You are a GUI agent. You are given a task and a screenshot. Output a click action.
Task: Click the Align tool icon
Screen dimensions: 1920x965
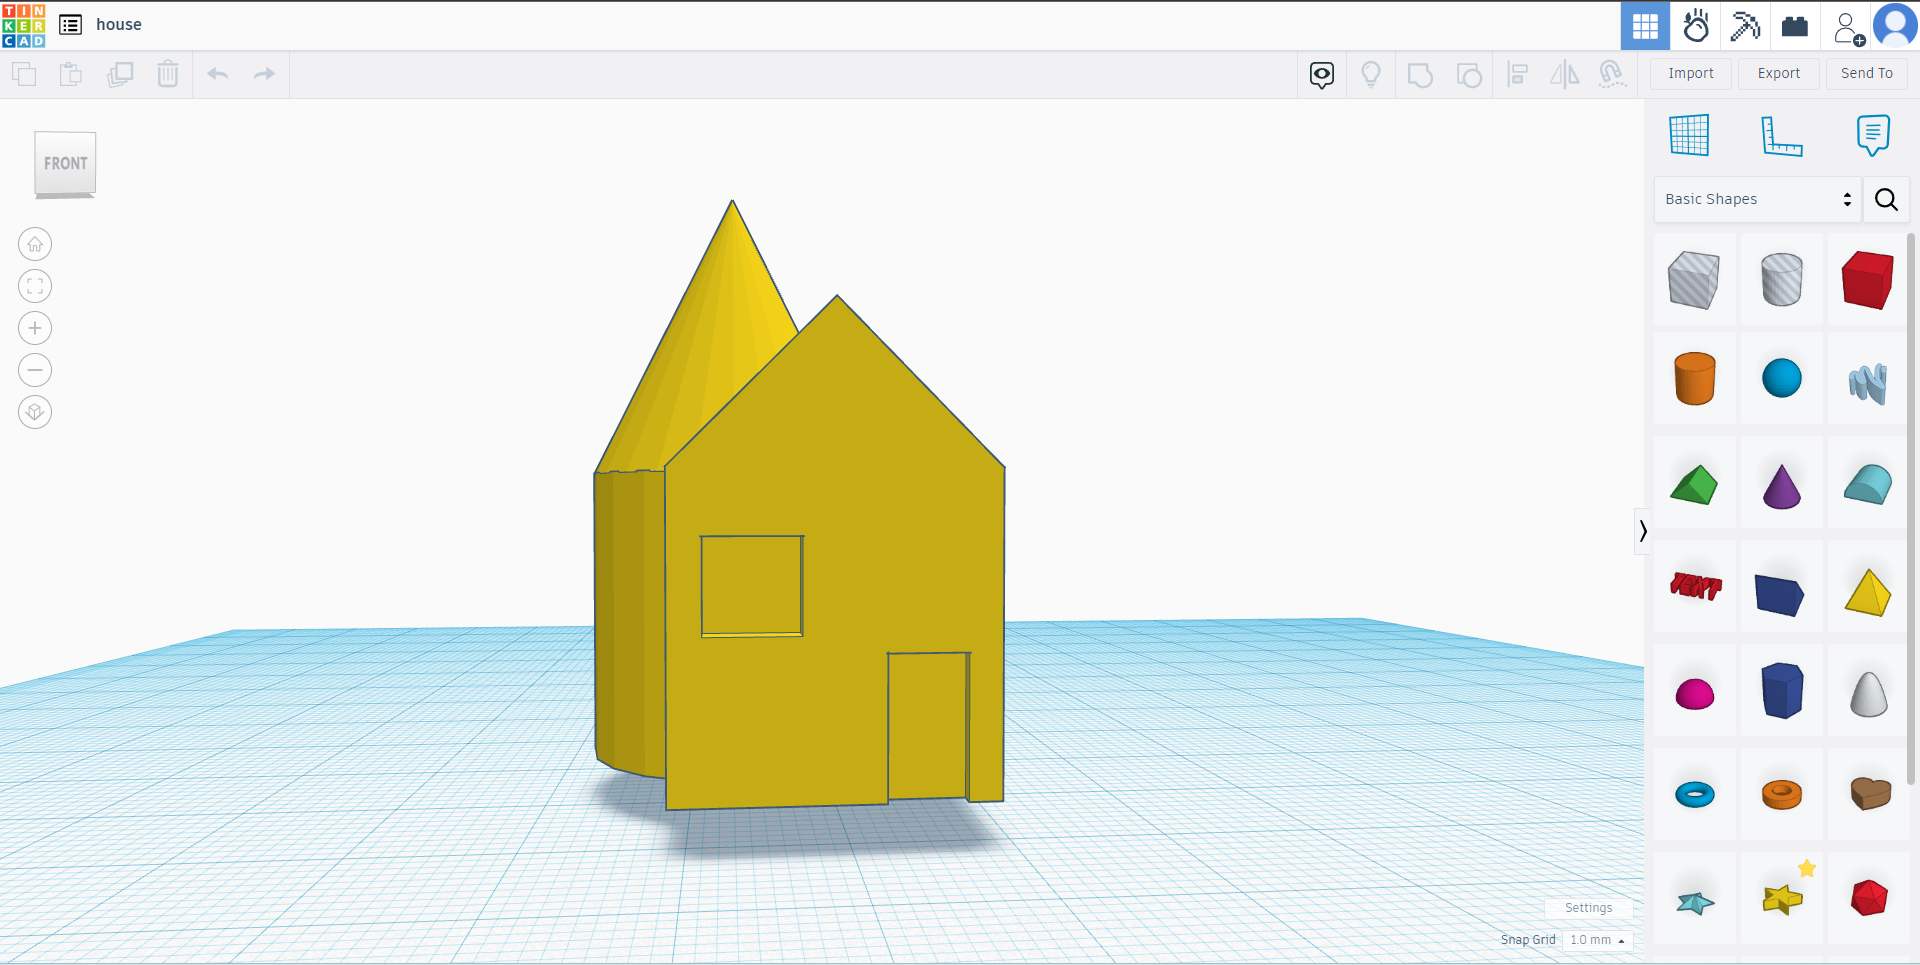coord(1518,75)
